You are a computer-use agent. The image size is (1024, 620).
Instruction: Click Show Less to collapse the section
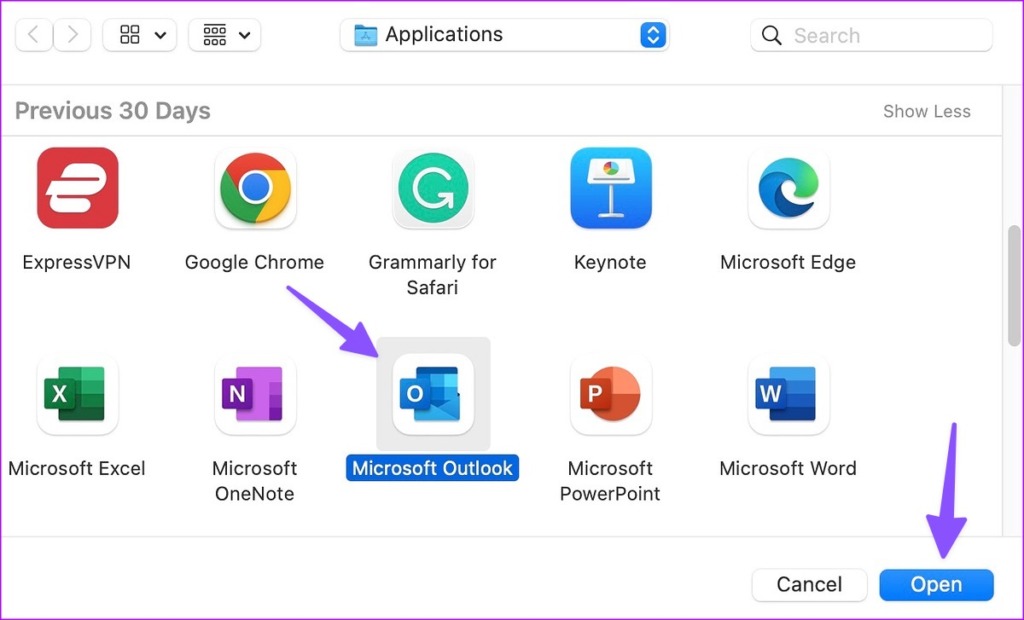pos(926,111)
